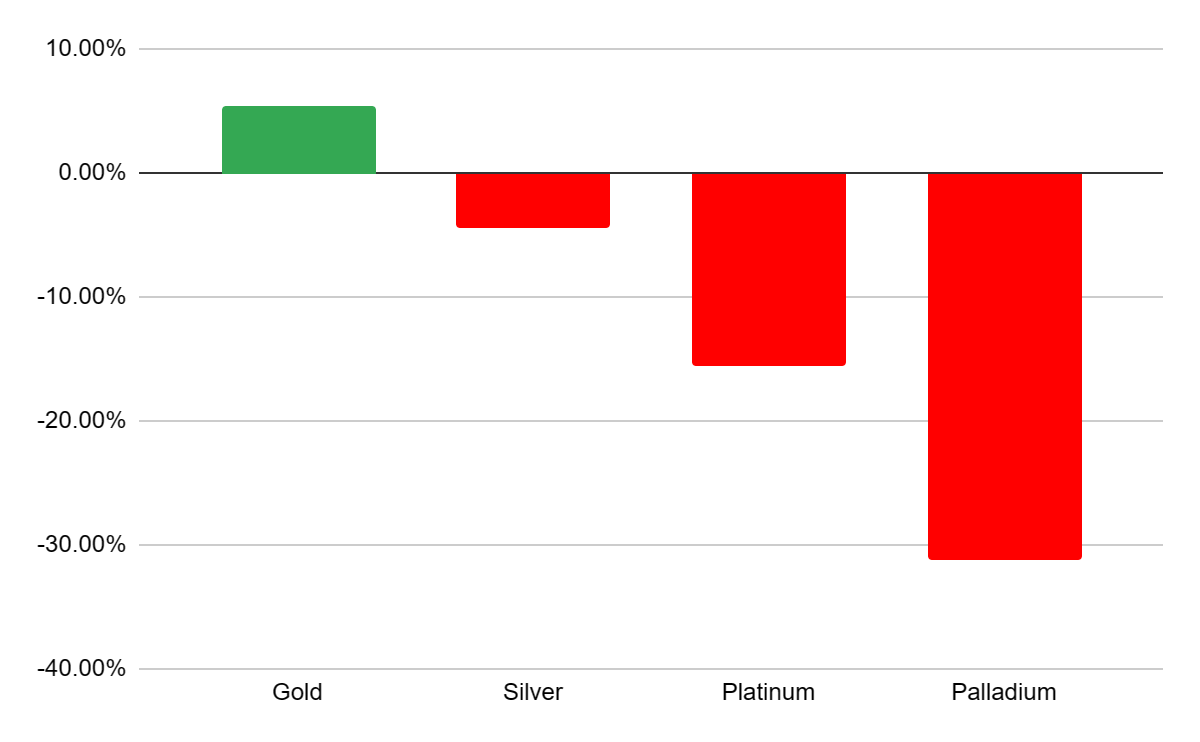Click the 10.00% horizontal gridline
This screenshot has width=1200, height=742.
[x=651, y=49]
